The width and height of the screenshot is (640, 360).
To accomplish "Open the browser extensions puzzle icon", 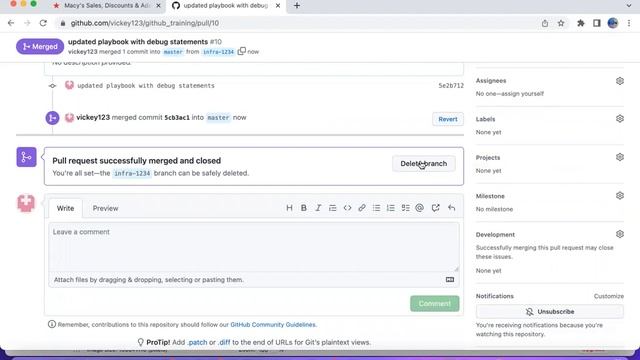I will click(x=580, y=23).
